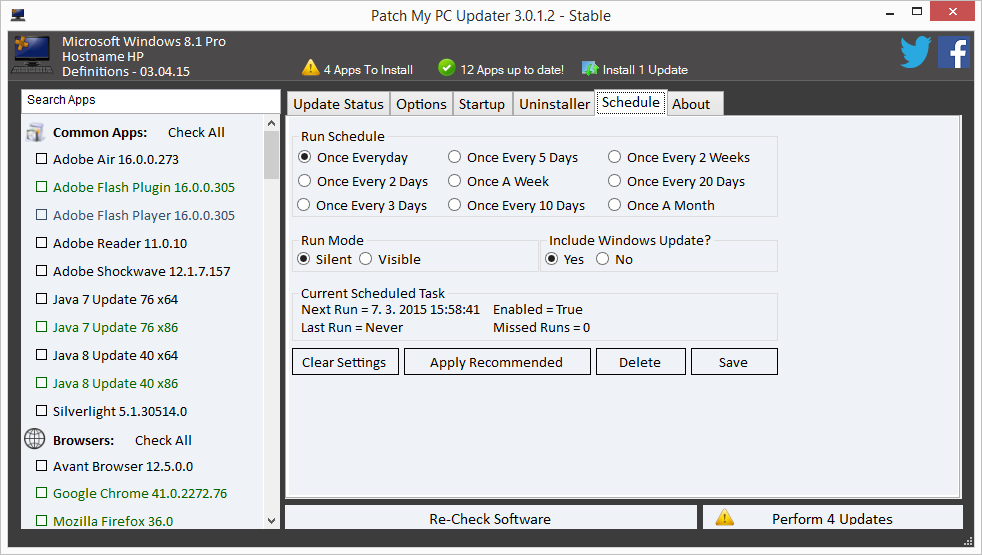Select Once Every 2 Weeks
Screen dimensions: 982x555
pos(614,157)
